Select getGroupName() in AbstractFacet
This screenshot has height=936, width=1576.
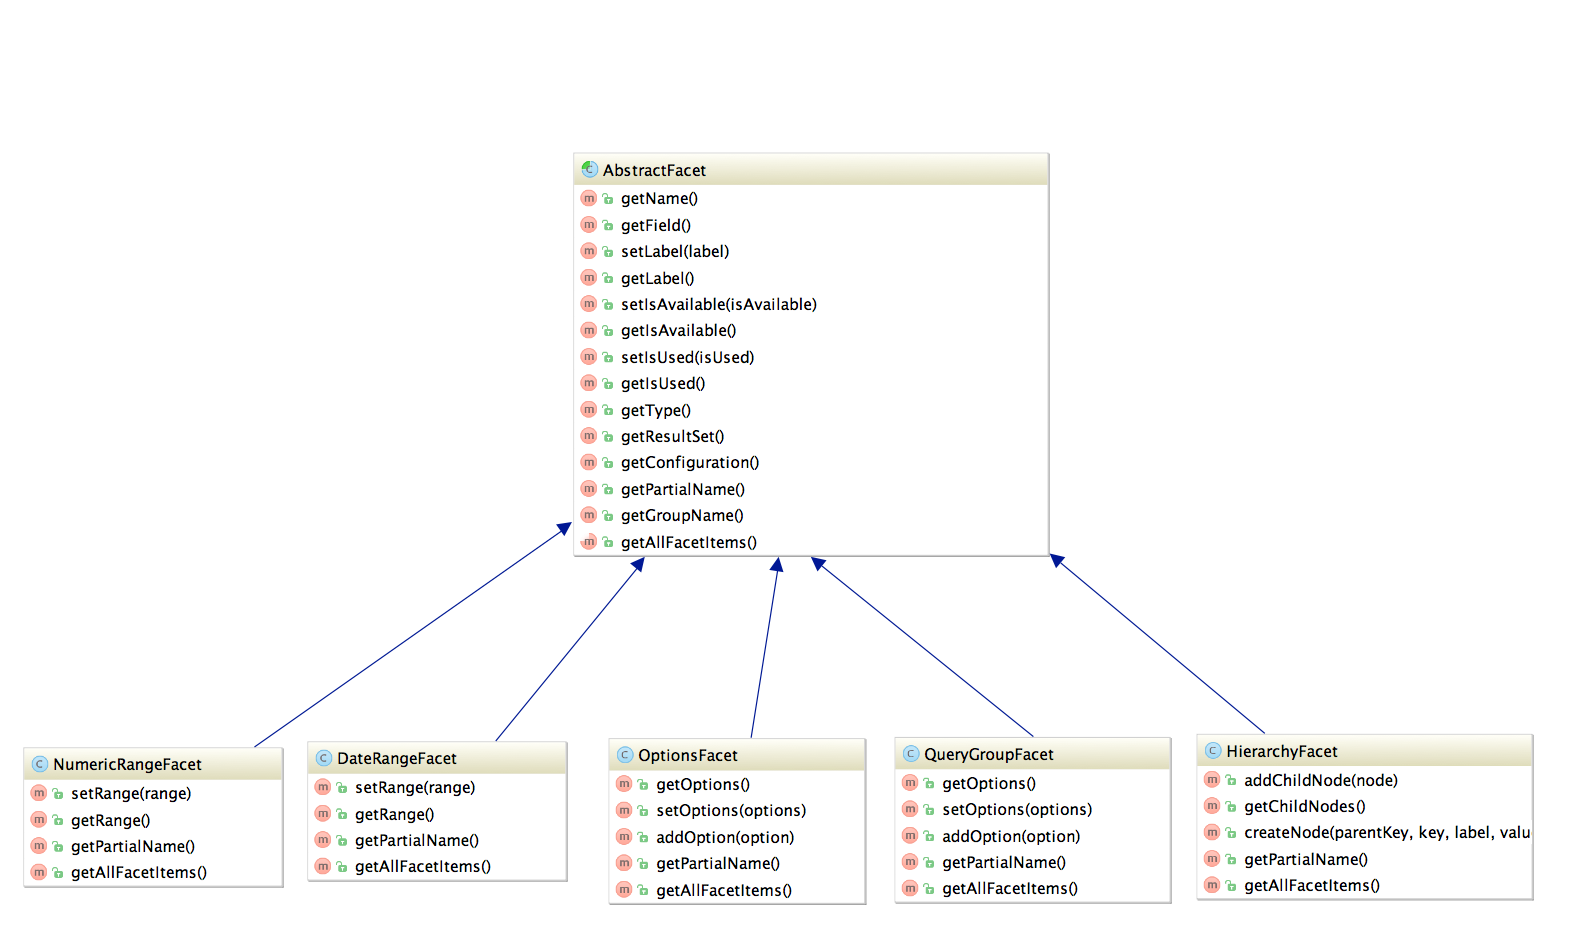pos(682,515)
